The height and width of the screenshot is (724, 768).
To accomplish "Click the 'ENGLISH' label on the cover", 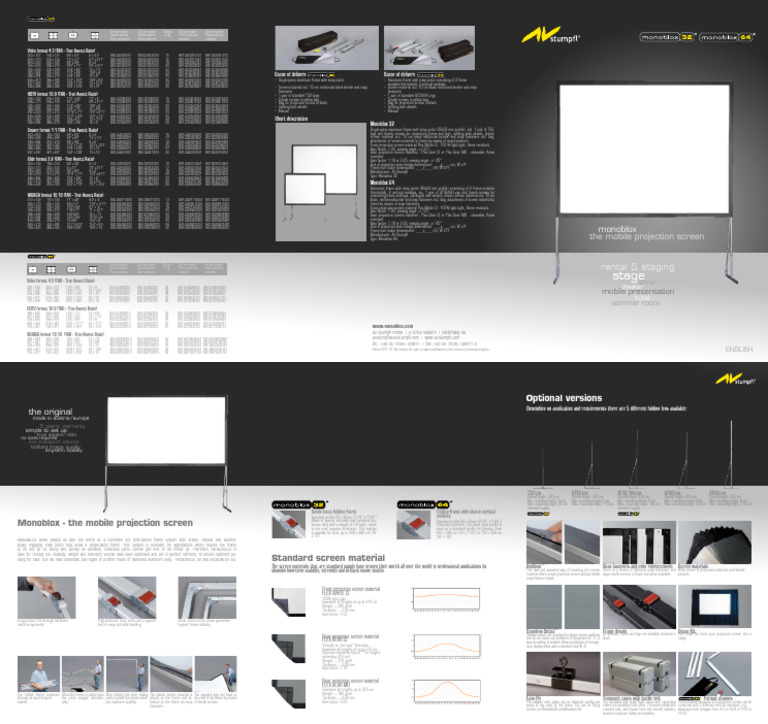I will 739,349.
